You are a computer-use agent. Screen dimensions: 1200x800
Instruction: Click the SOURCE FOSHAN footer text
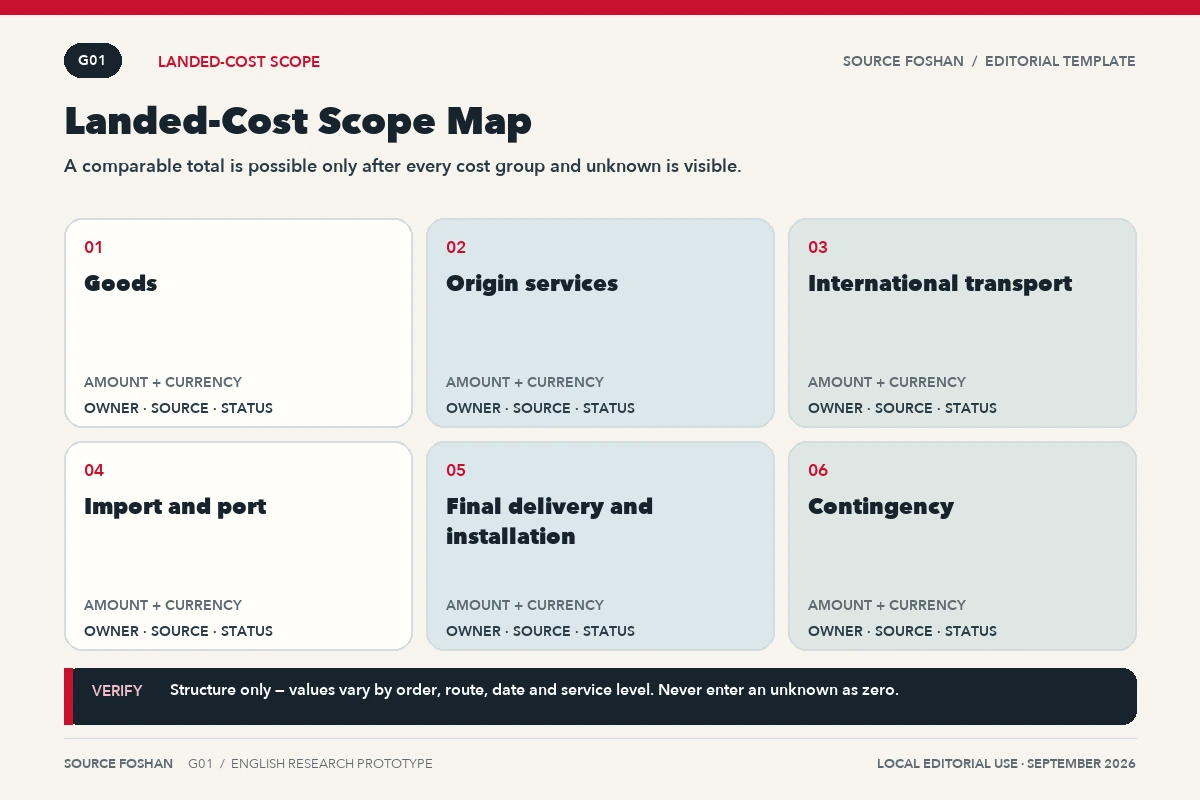(118, 764)
